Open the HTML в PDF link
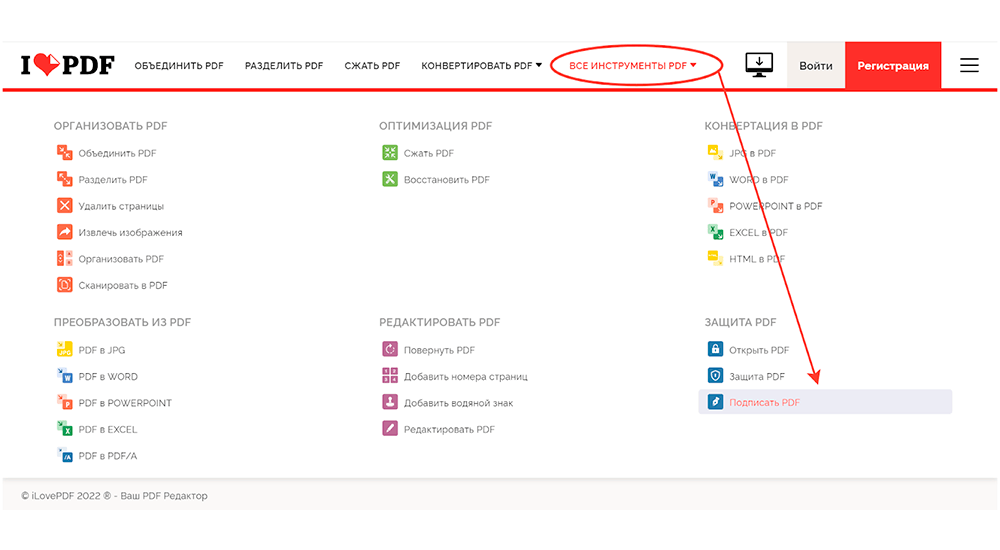The width and height of the screenshot is (1000, 550). coord(757,259)
